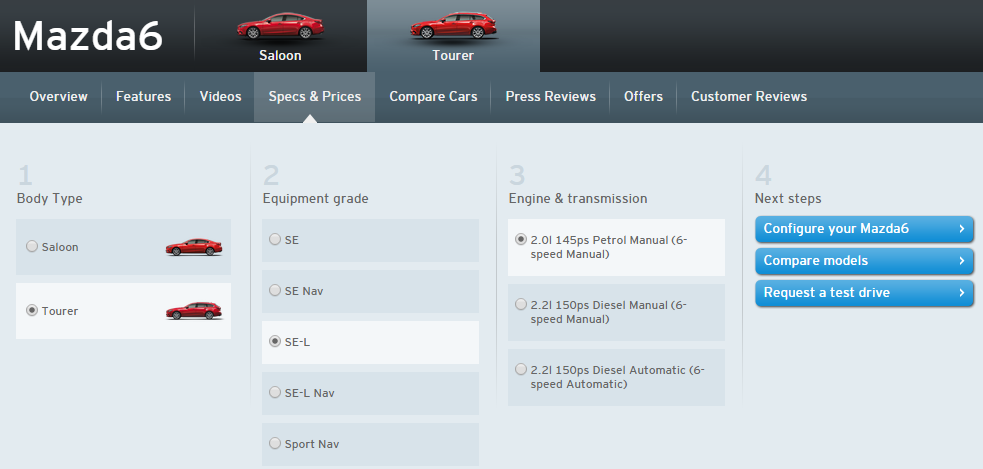Click the arrow on Configure your Mazda6
The width and height of the screenshot is (983, 469).
tap(962, 229)
